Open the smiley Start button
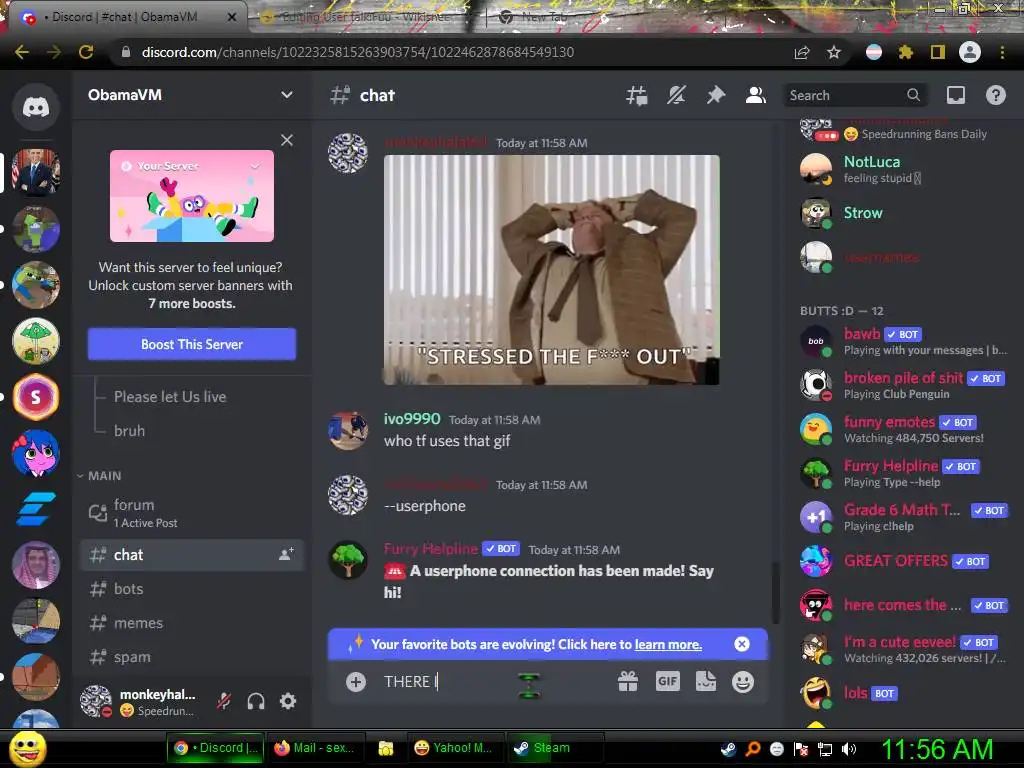 pyautogui.click(x=26, y=748)
